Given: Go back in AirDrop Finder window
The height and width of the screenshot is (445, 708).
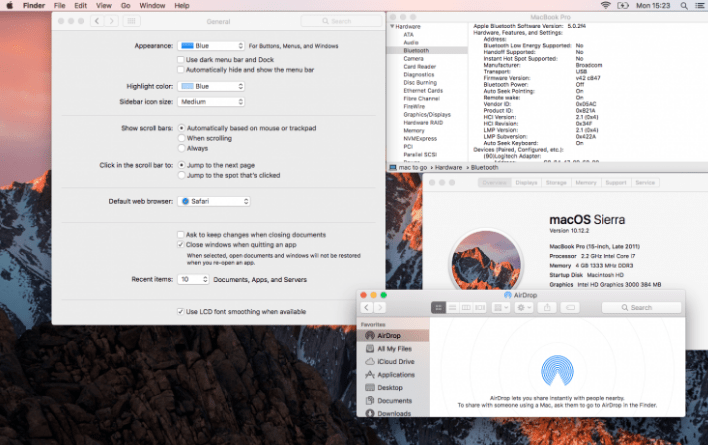Looking at the screenshot, I should pyautogui.click(x=367, y=307).
